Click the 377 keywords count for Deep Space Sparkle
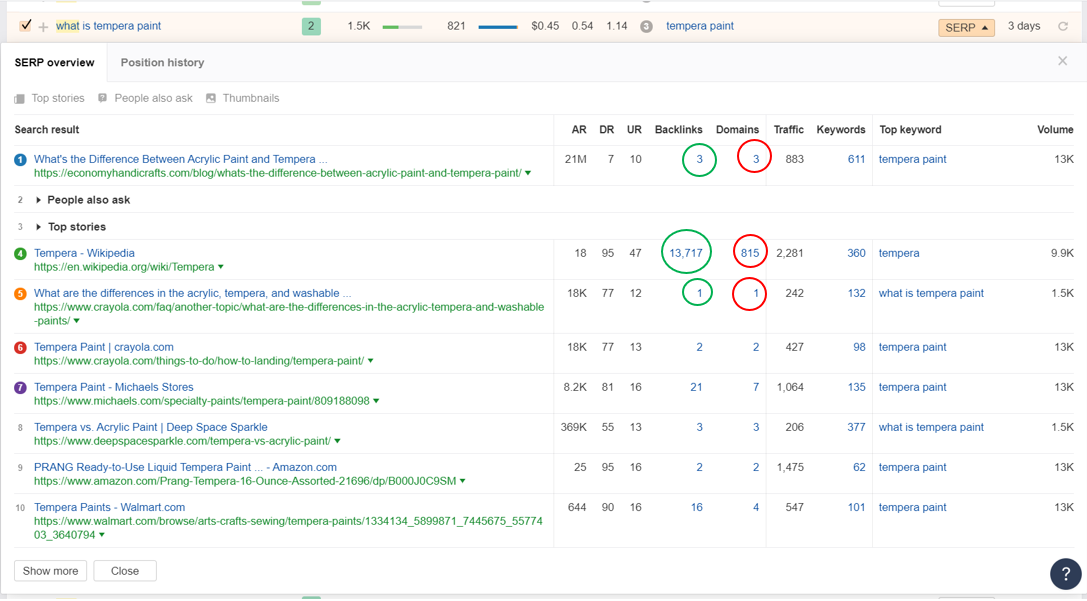The width and height of the screenshot is (1087, 601). point(856,428)
